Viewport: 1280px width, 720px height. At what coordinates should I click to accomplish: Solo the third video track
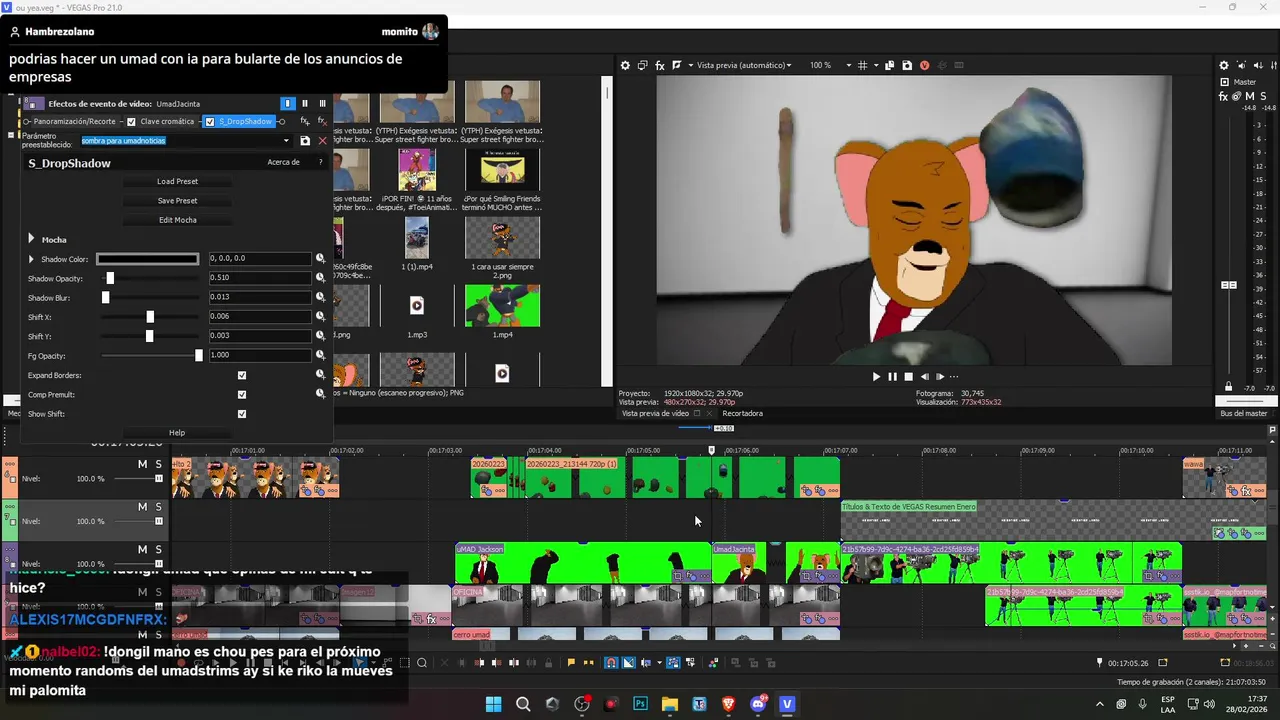(x=158, y=549)
